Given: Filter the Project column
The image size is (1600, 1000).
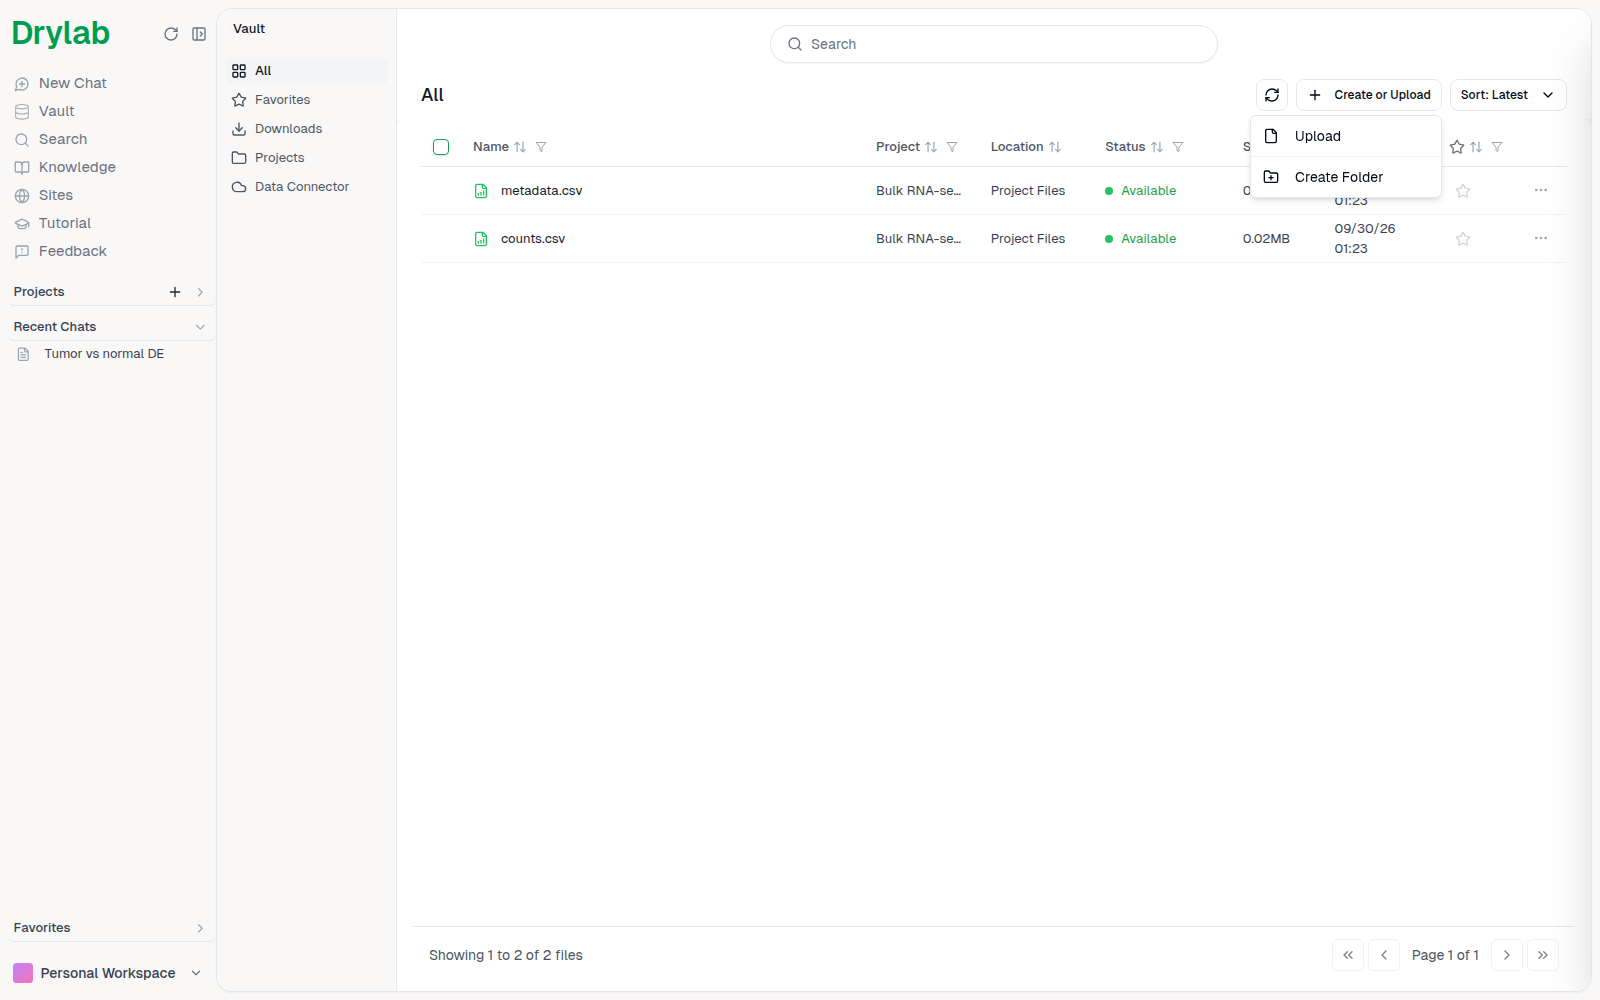Looking at the screenshot, I should pos(952,147).
